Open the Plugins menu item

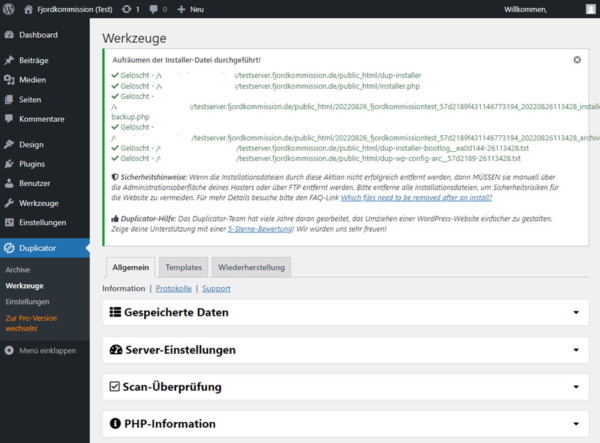pyautogui.click(x=45, y=164)
